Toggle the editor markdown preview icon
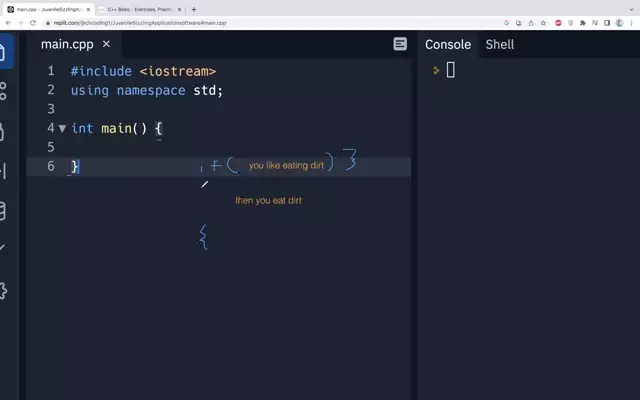 400,44
